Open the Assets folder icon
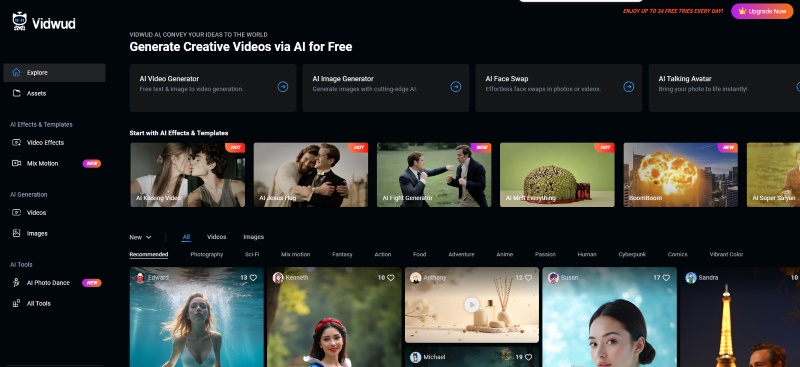This screenshot has width=800, height=367. pyautogui.click(x=16, y=93)
